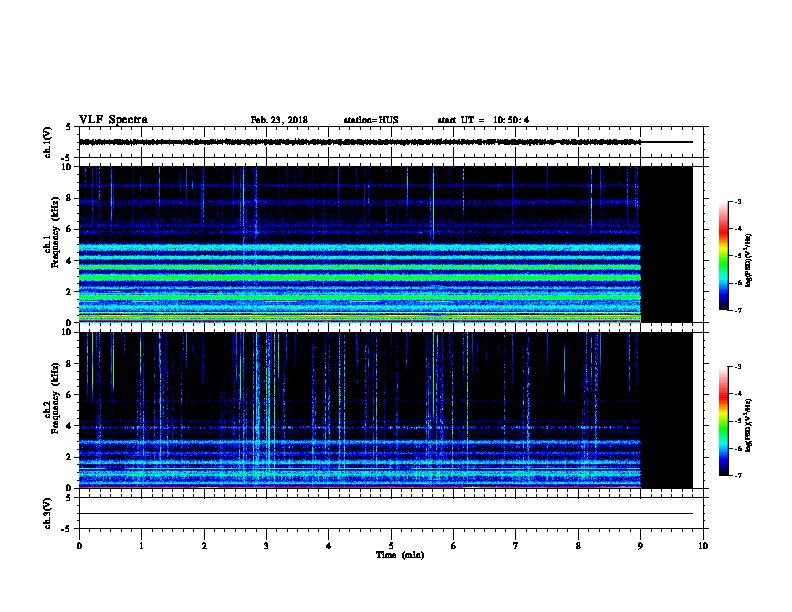This screenshot has width=792, height=612.
Task: Click time axis tick label "3"
Action: [x=266, y=546]
